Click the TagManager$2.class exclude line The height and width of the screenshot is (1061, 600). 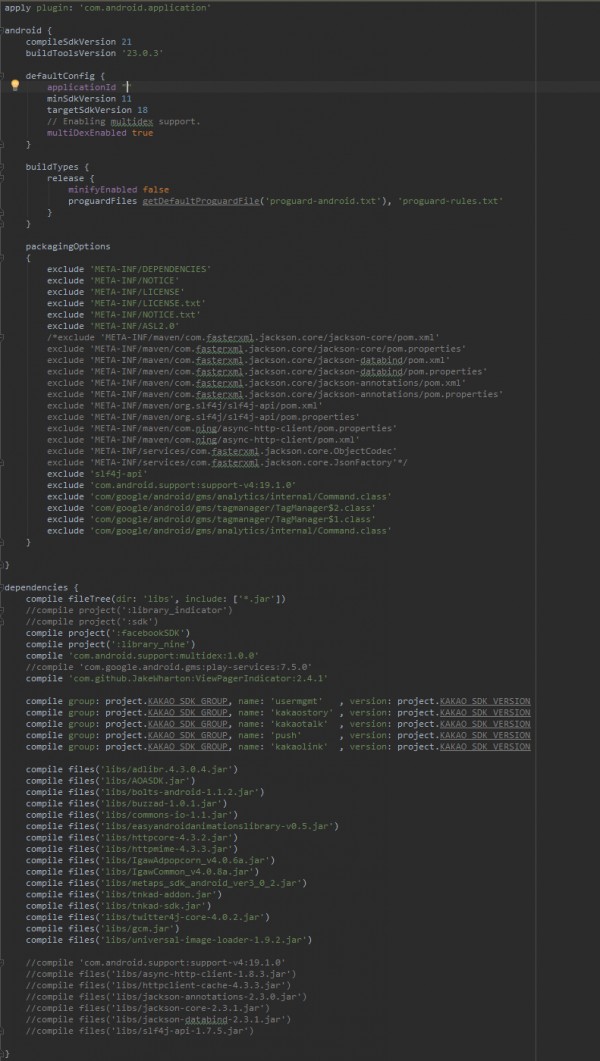point(211,507)
